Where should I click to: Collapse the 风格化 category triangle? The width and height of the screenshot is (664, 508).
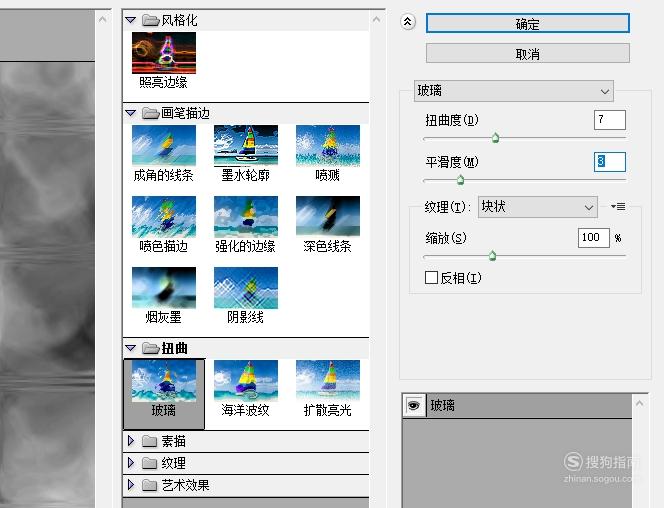pos(130,20)
